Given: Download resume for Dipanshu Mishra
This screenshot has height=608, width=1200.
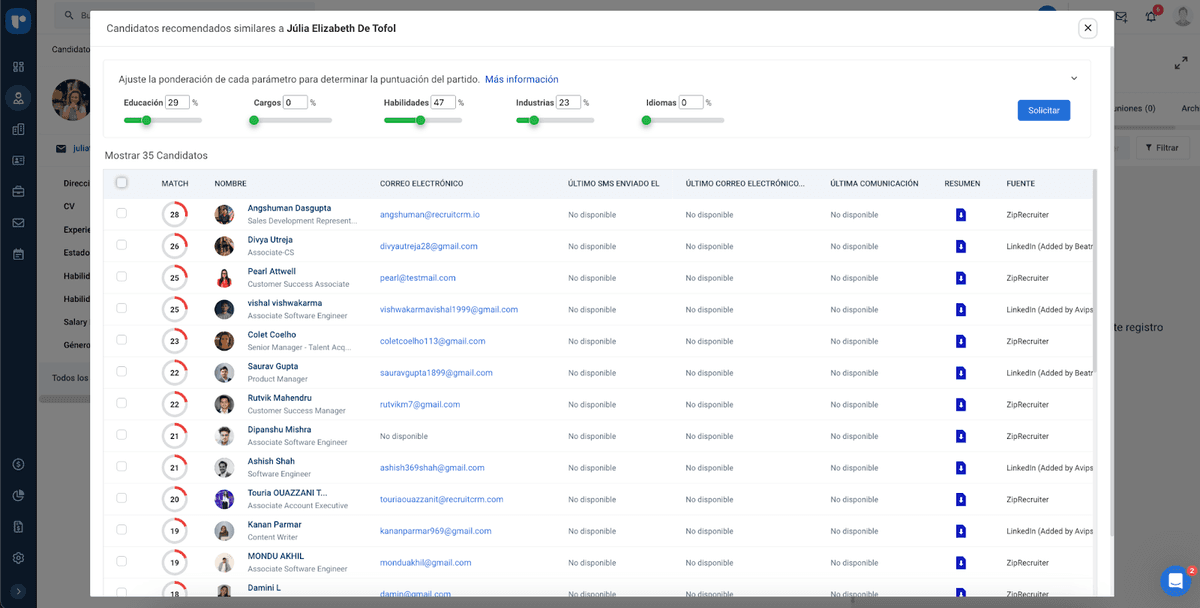Looking at the screenshot, I should pos(960,436).
